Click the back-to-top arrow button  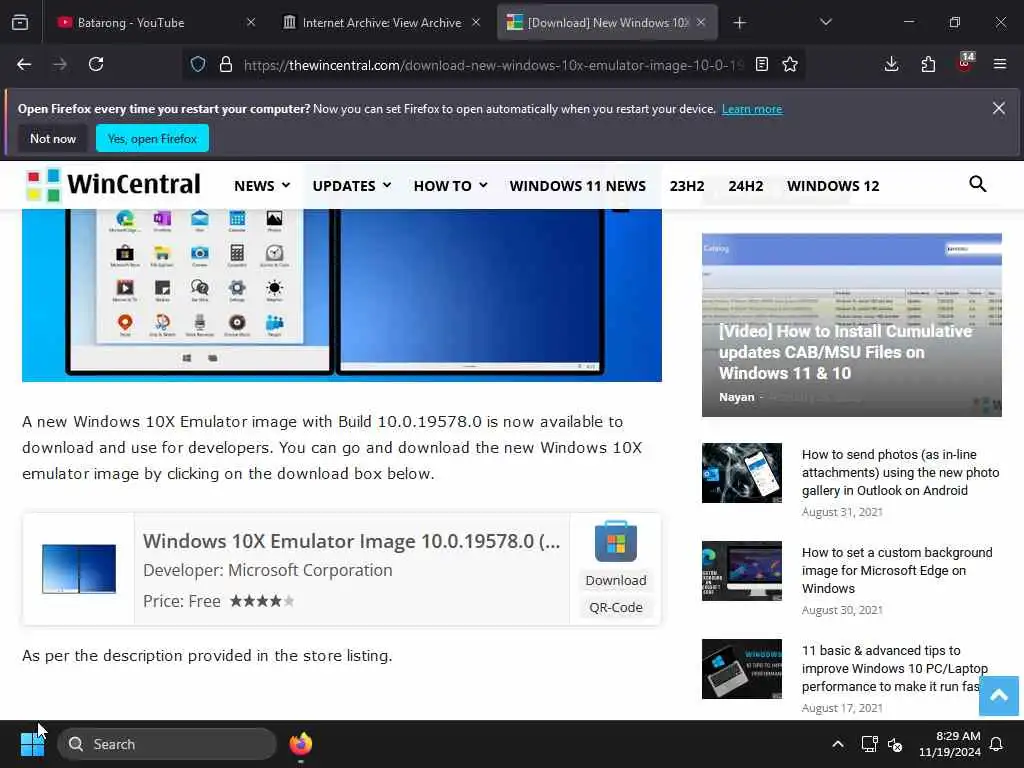point(999,696)
